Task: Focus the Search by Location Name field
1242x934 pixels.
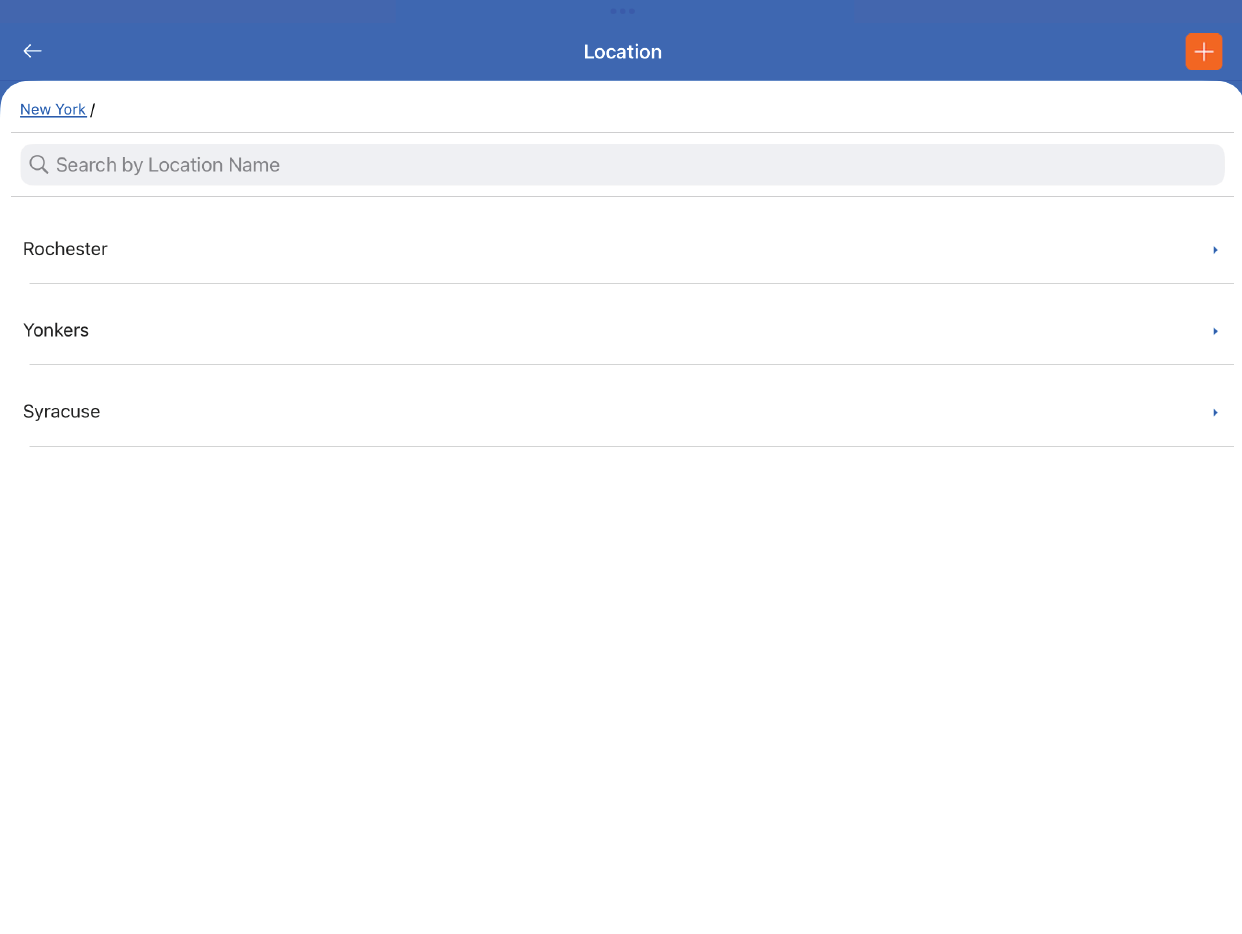Action: pyautogui.click(x=620, y=165)
